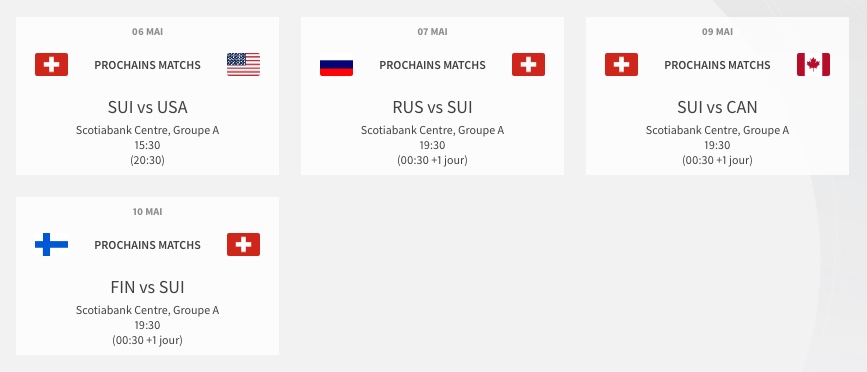Click the Switzerland flag in the SUI vs USA card

51,65
